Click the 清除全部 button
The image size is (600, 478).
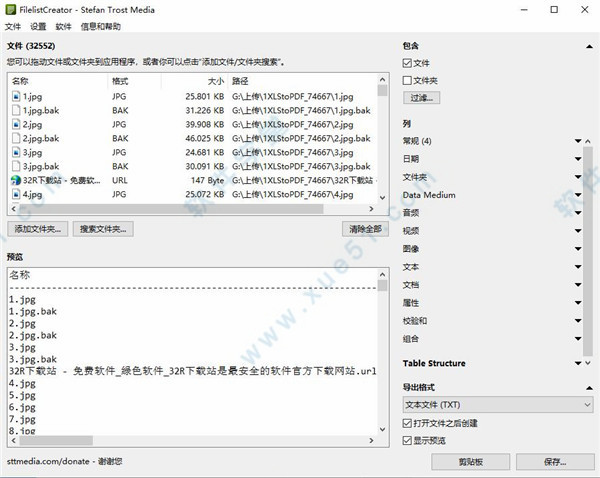click(x=365, y=229)
